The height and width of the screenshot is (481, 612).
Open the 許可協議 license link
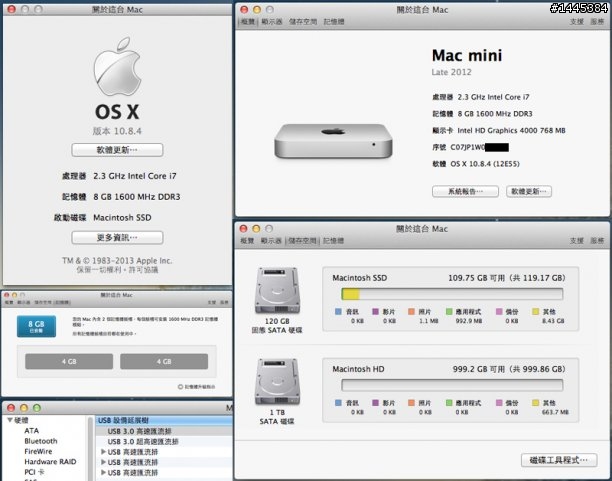(144, 270)
